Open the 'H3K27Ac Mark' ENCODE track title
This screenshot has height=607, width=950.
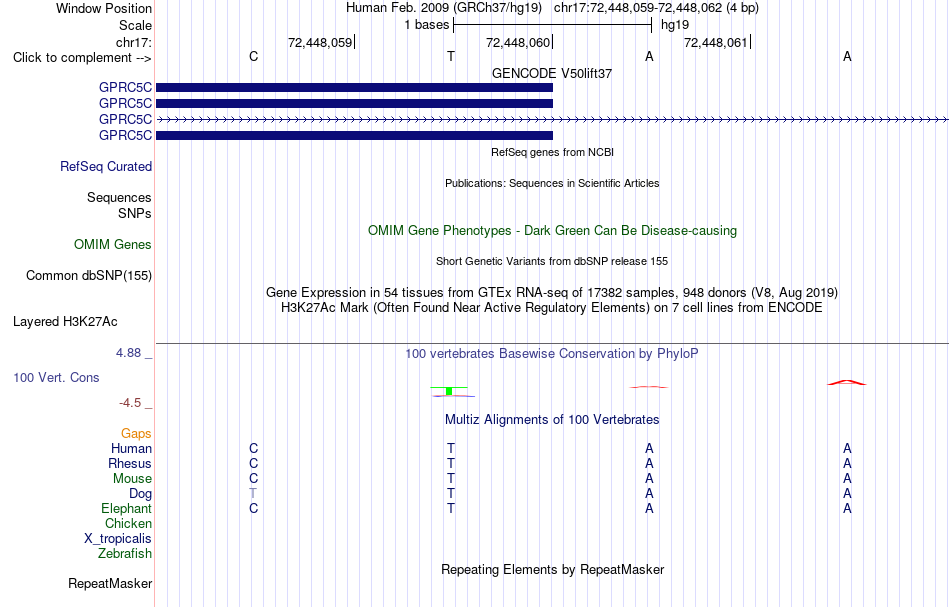[552, 308]
